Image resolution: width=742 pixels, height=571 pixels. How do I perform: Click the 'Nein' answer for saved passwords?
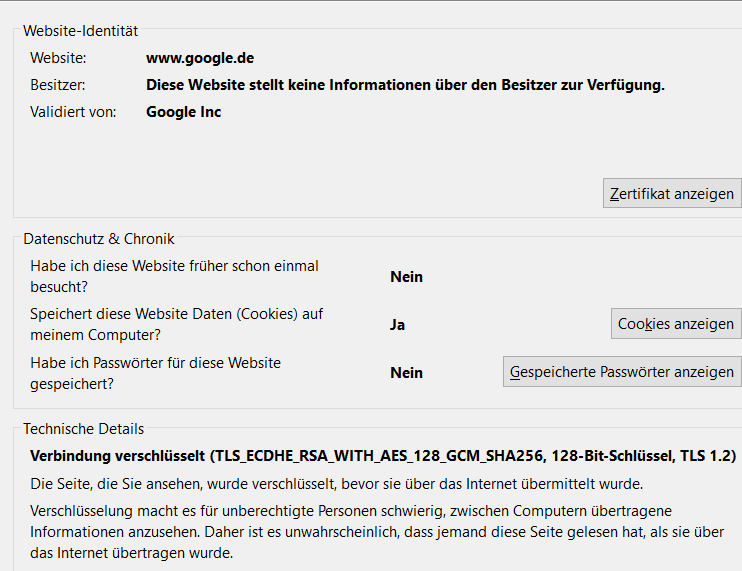coord(406,373)
